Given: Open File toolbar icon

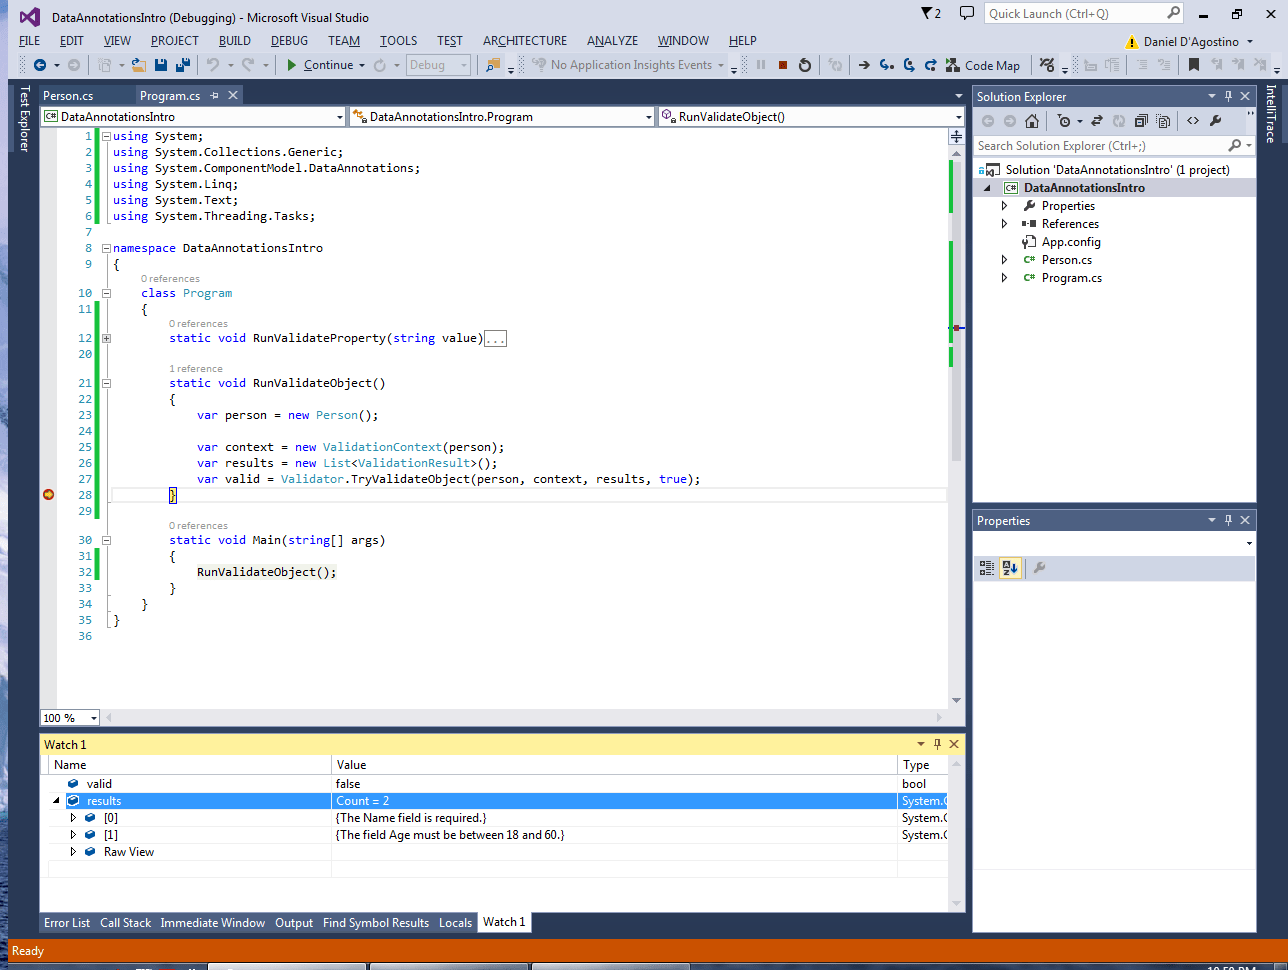Looking at the screenshot, I should click(138, 65).
